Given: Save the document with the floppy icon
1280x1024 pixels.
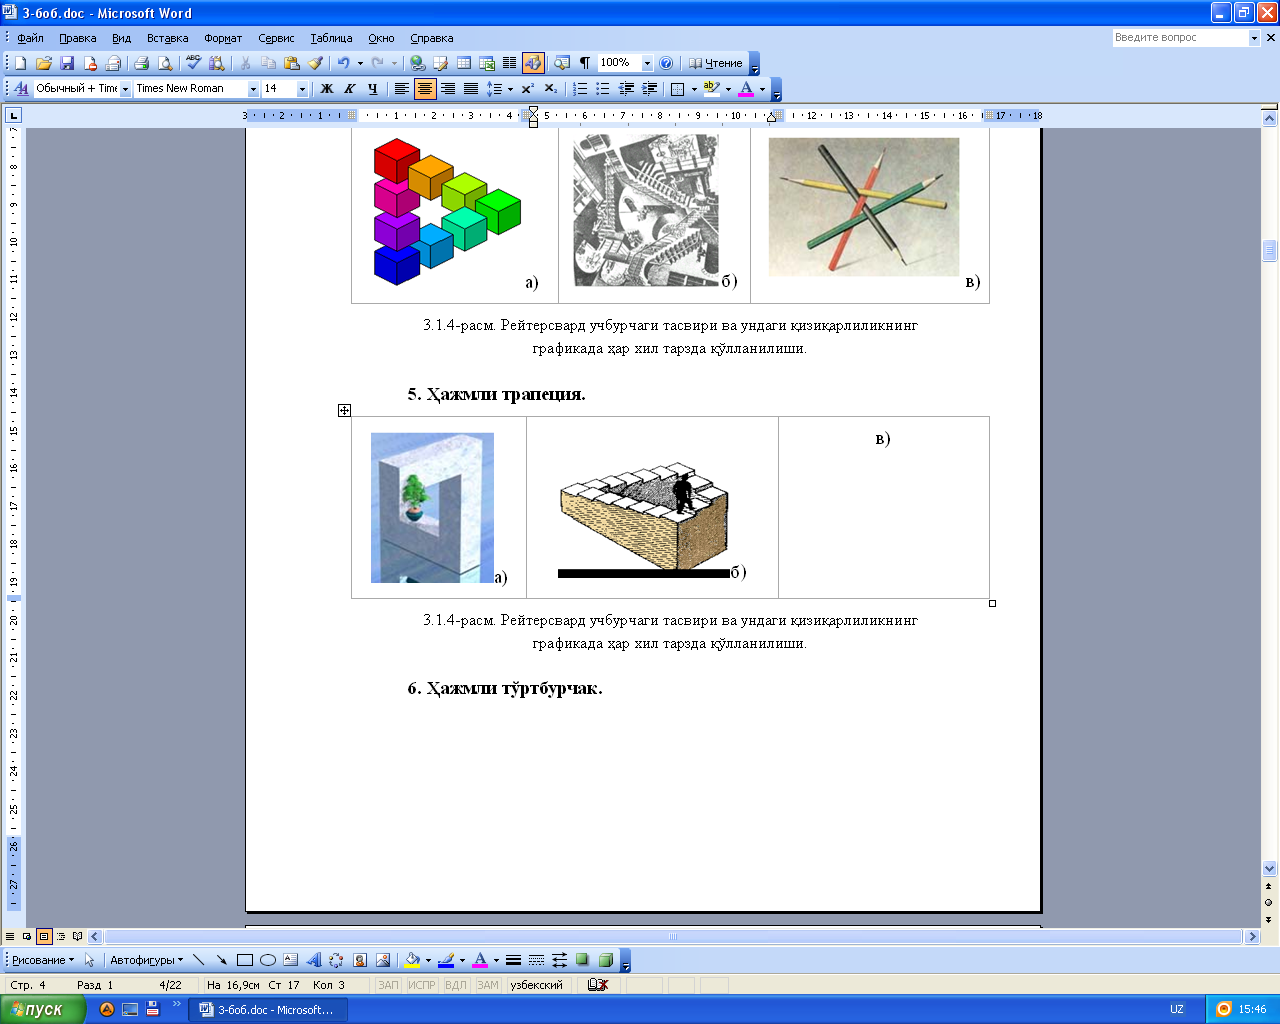Looking at the screenshot, I should [67, 63].
